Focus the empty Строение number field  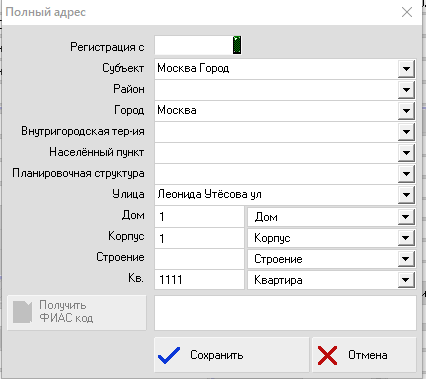coord(199,259)
